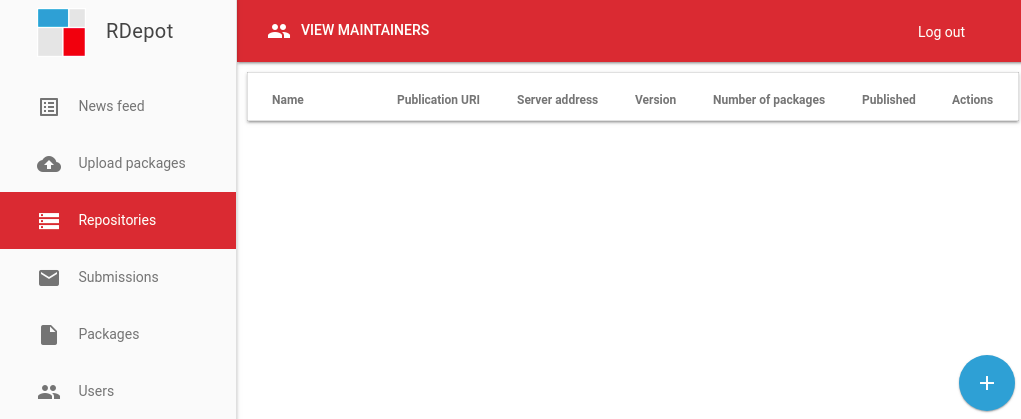Image resolution: width=1021 pixels, height=419 pixels.
Task: Click the News feed list icon
Action: (x=49, y=107)
